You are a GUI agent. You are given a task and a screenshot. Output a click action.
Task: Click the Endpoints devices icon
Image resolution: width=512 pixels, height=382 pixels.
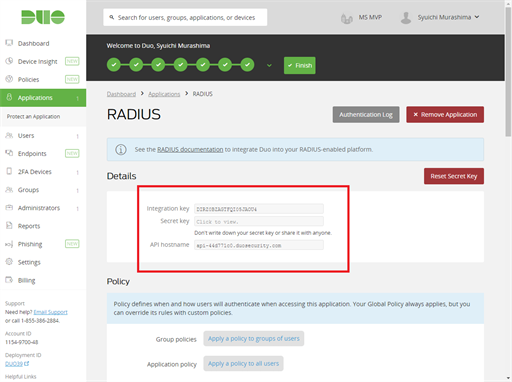(9, 153)
